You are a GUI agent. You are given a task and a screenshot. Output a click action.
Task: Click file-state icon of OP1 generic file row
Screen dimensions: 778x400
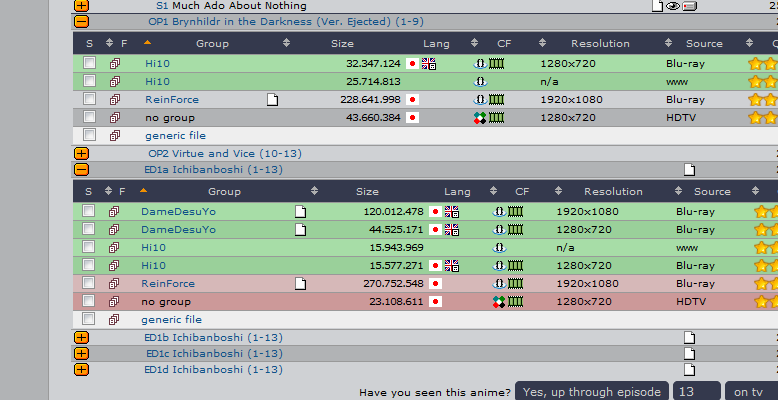coord(115,135)
